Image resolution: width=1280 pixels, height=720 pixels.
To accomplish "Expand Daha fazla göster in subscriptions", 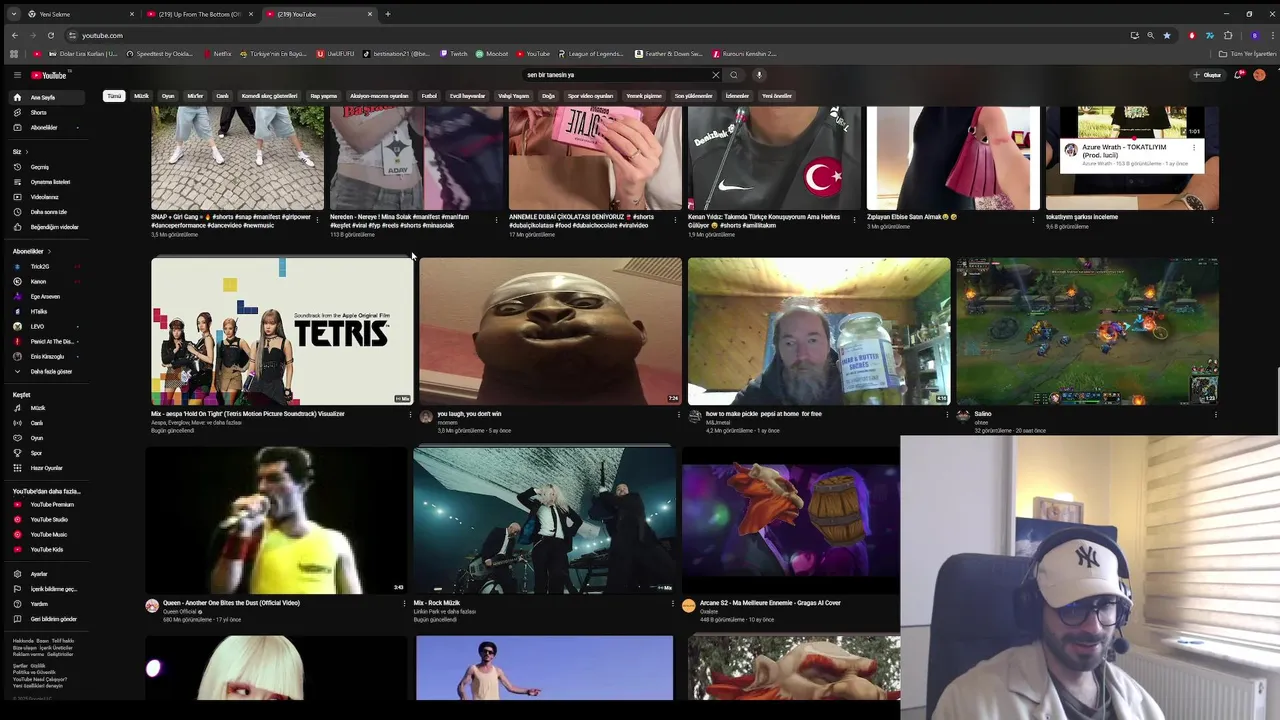I will pyautogui.click(x=50, y=371).
